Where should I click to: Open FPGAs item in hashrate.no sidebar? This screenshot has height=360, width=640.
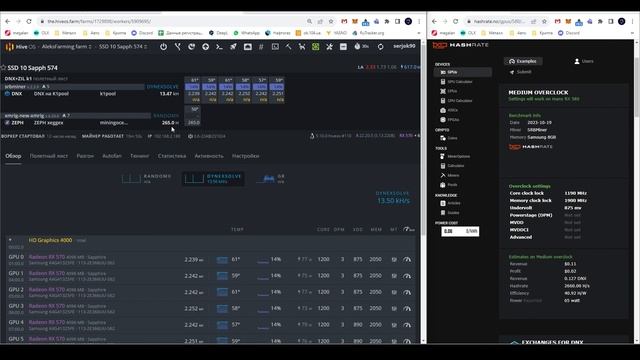[x=449, y=120]
